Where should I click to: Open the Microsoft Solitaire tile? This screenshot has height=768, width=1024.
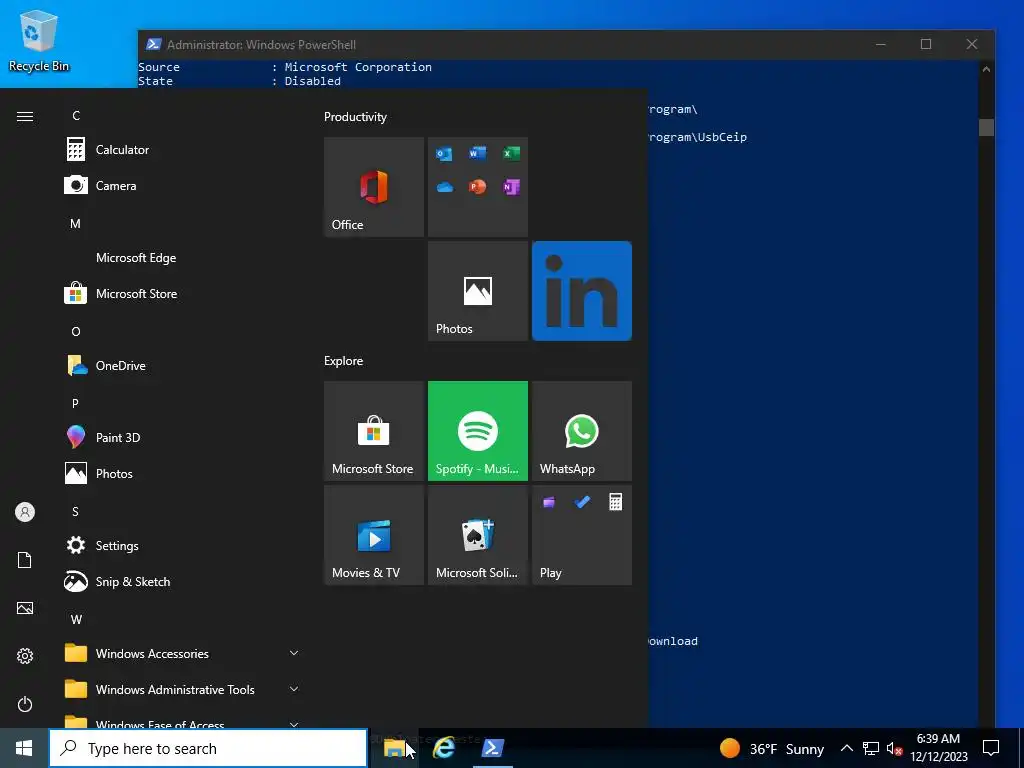point(478,535)
